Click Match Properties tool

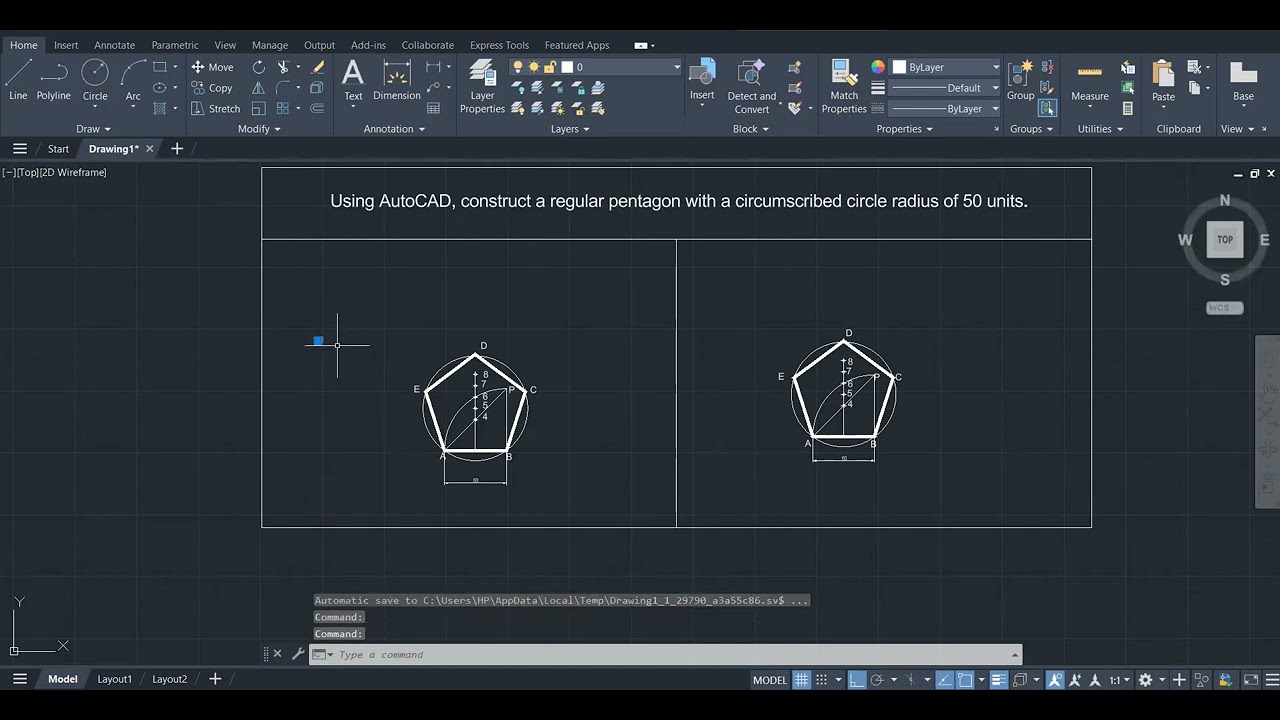coord(844,86)
